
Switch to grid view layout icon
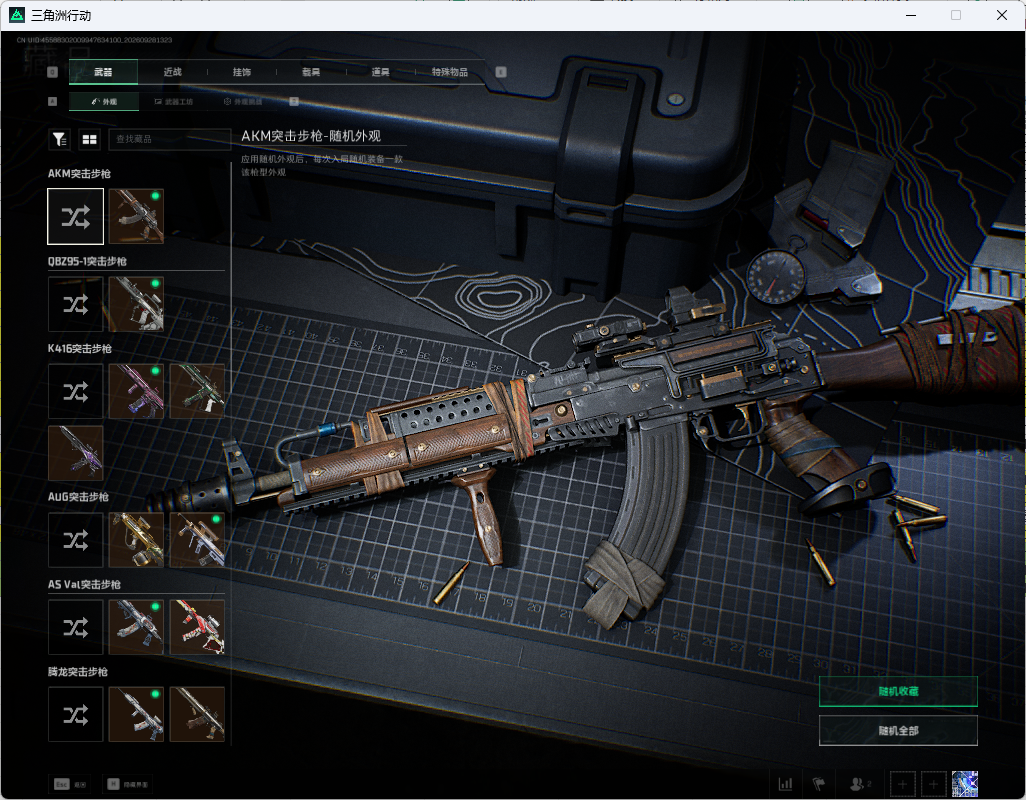(89, 139)
